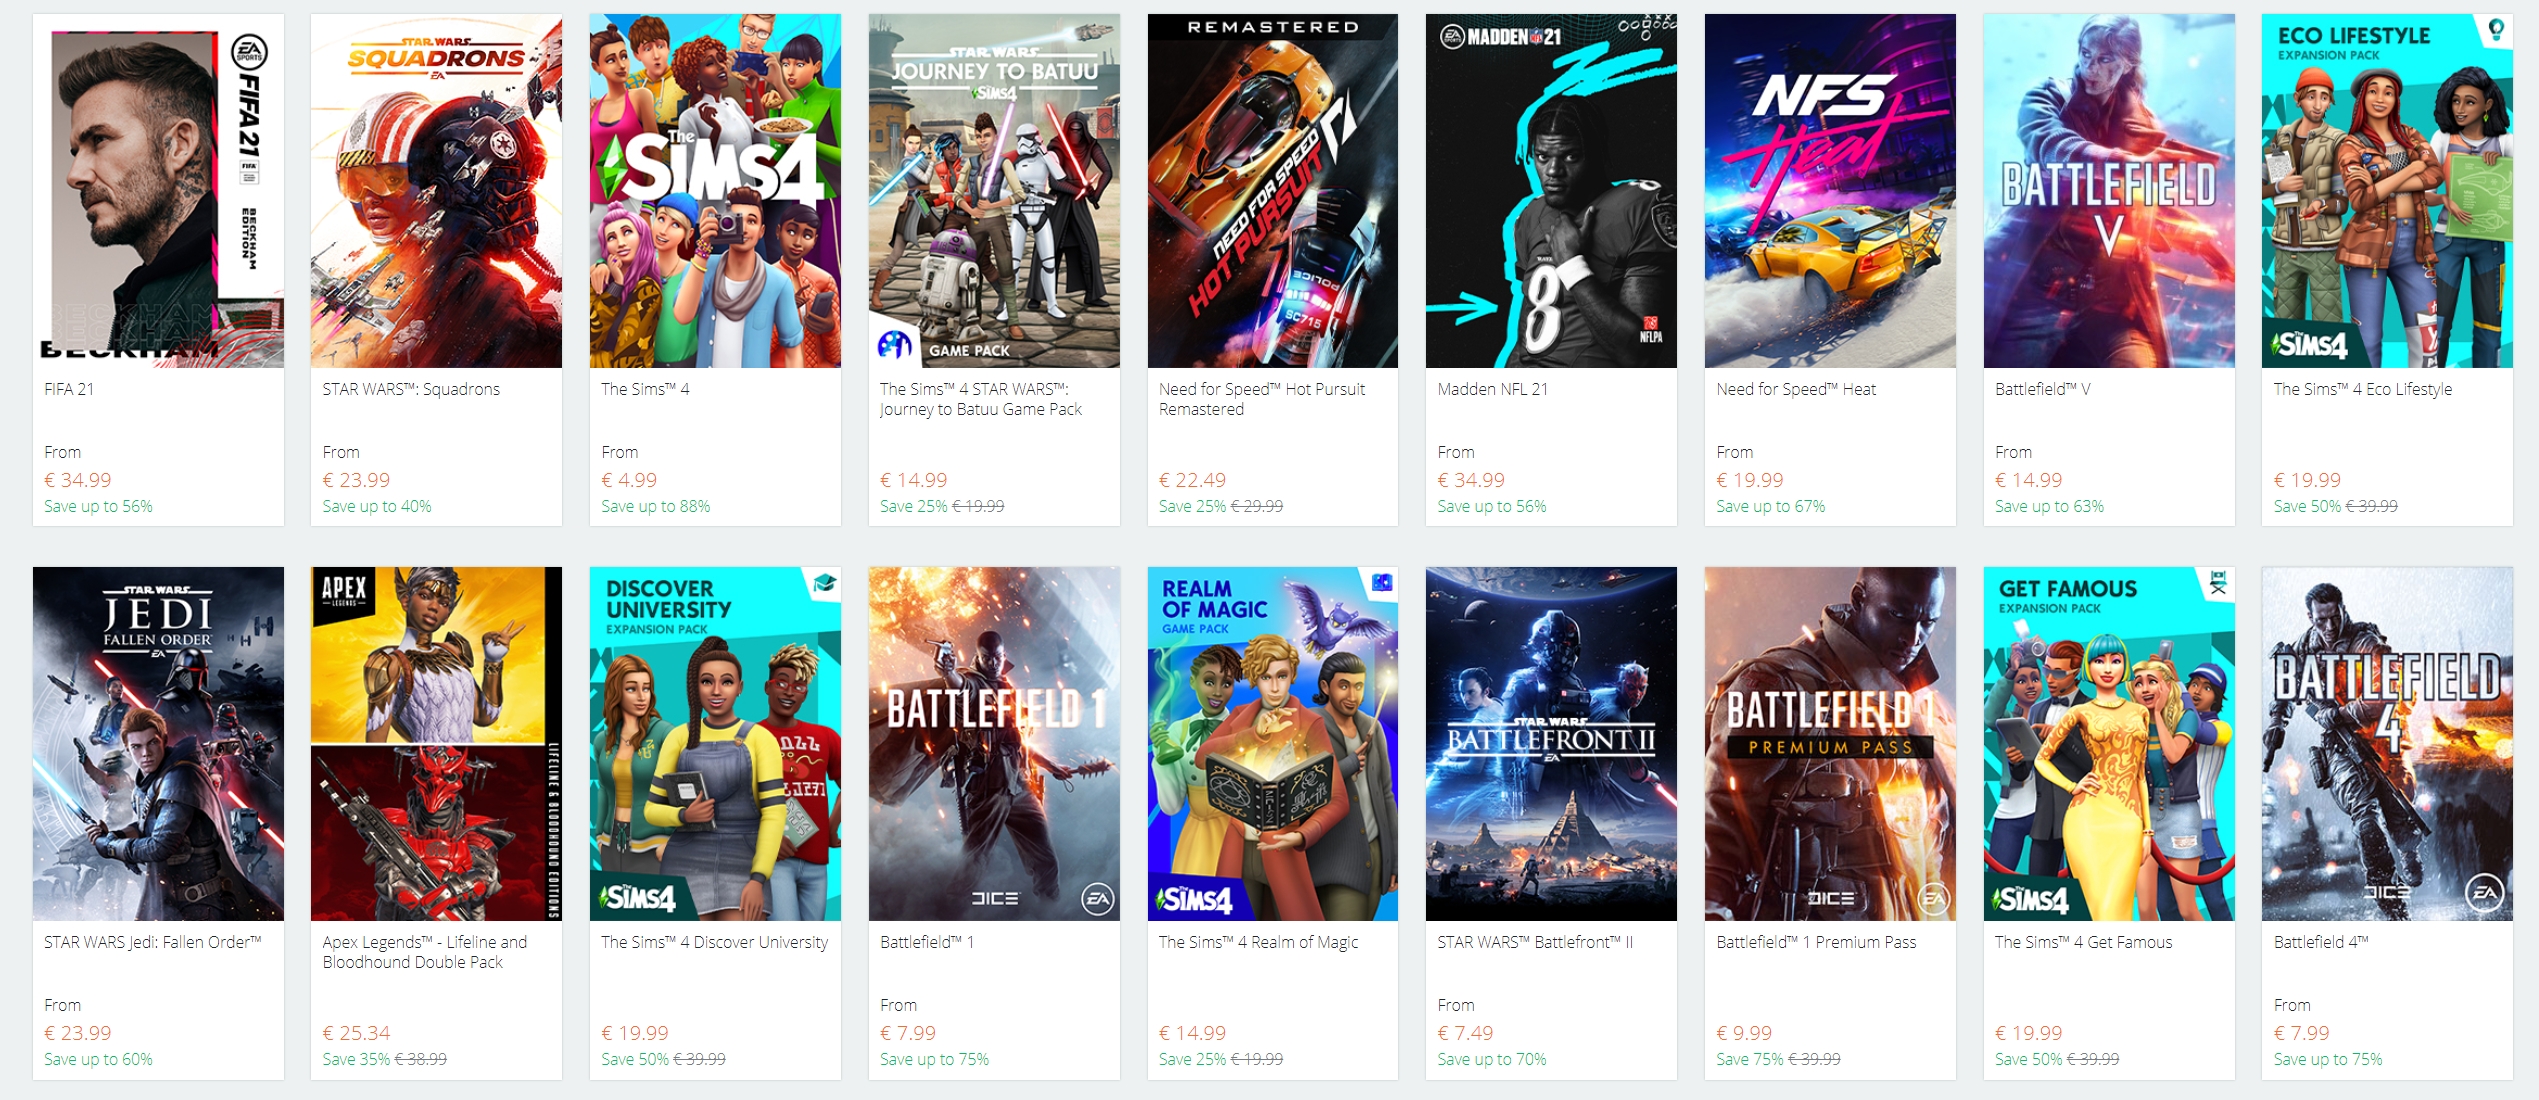Click the Battlefield V cover art
The height and width of the screenshot is (1100, 2539).
pyautogui.click(x=2109, y=190)
